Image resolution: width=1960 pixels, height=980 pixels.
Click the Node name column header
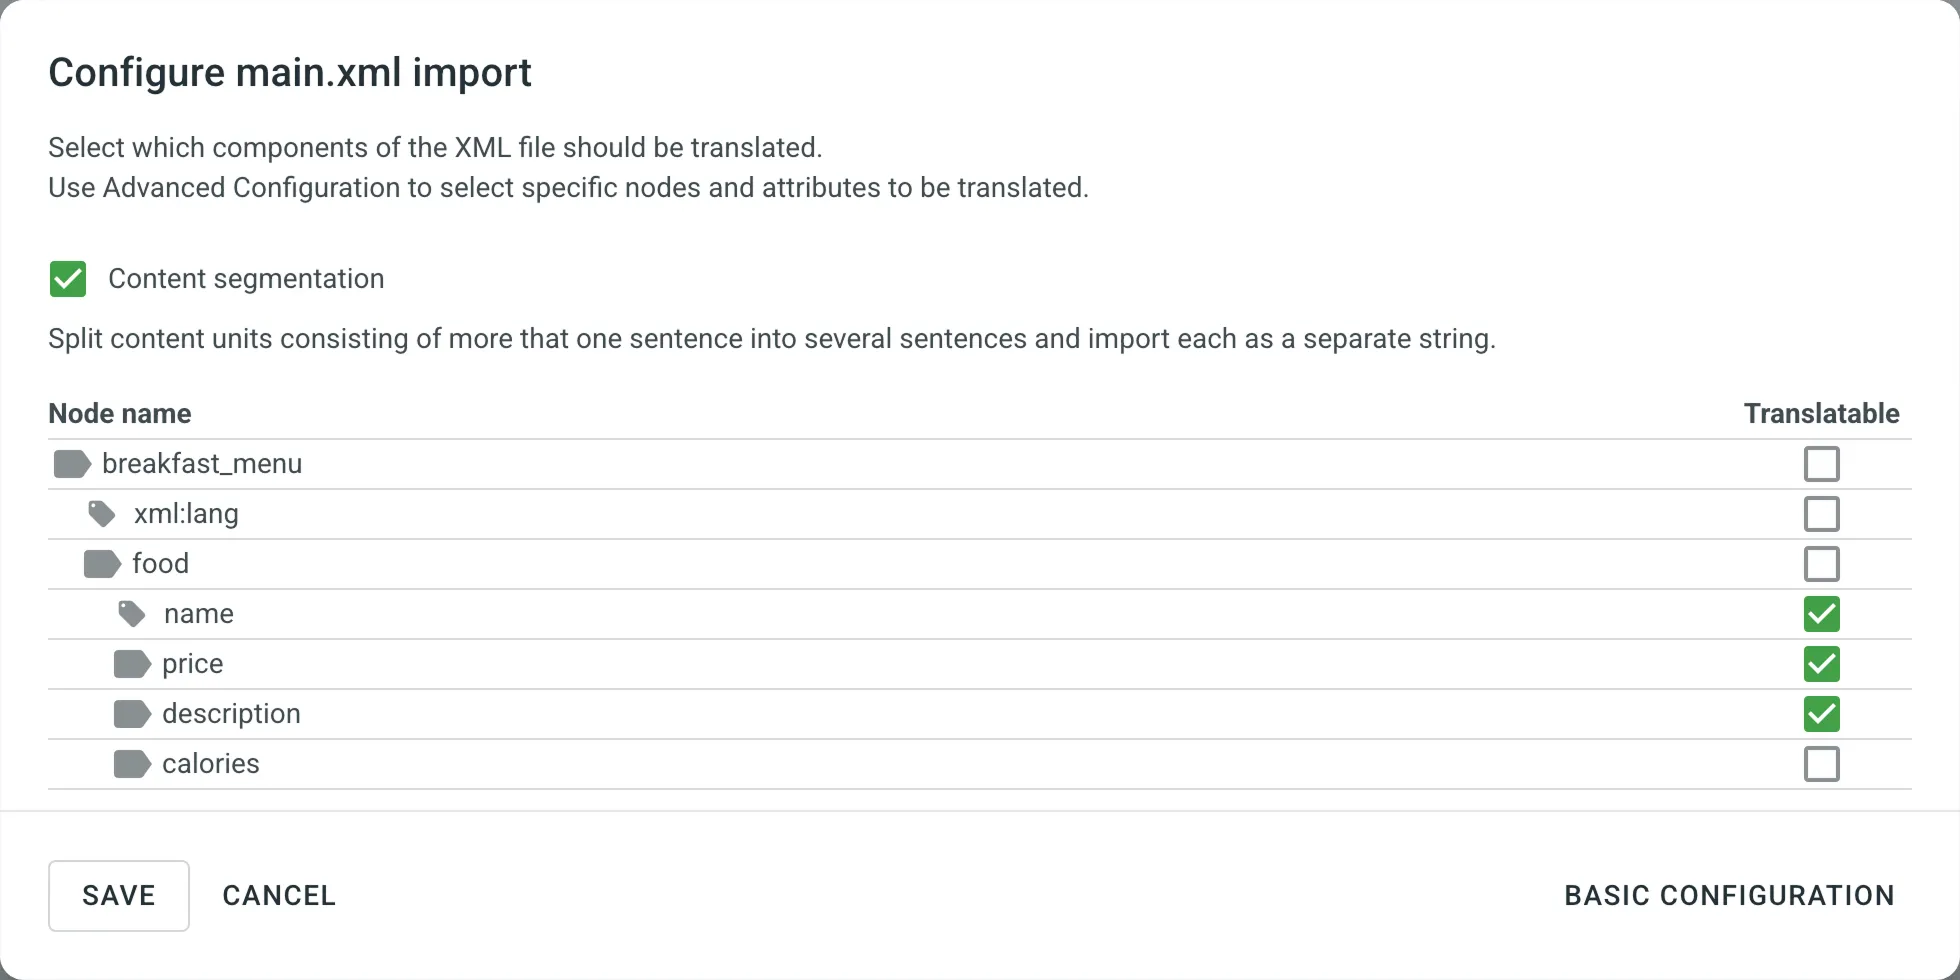119,413
